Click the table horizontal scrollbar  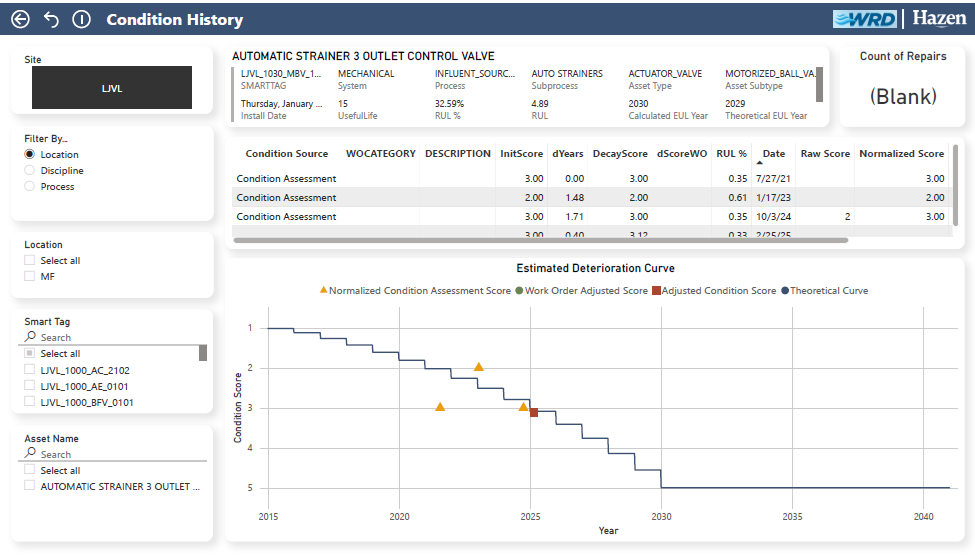(540, 240)
